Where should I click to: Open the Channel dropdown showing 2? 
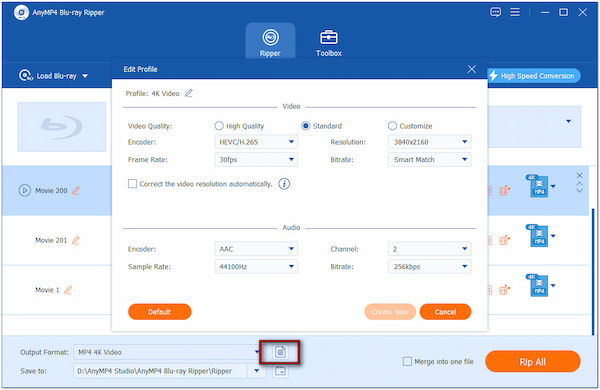tap(429, 249)
